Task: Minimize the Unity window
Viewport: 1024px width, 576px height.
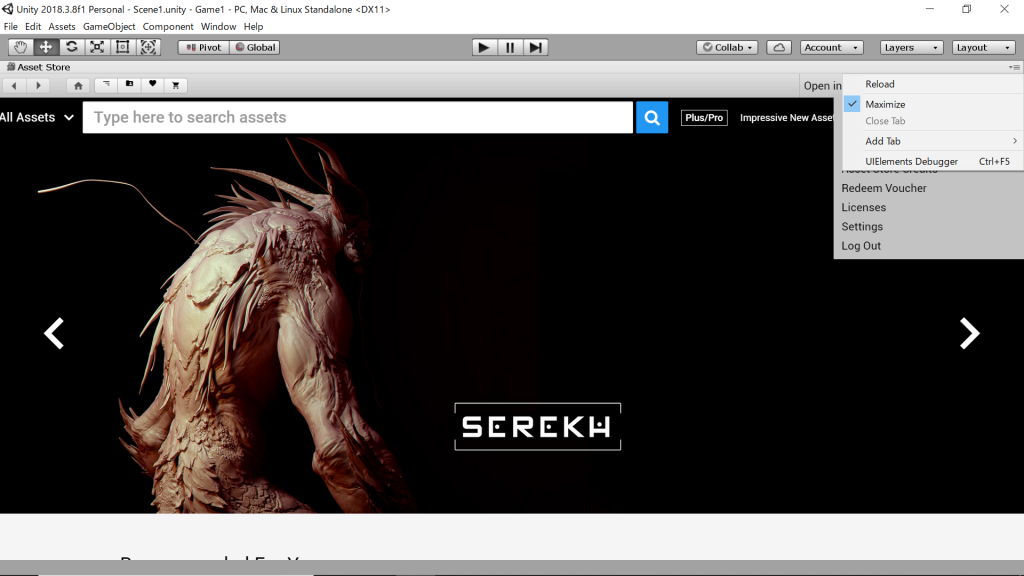Action: coord(930,9)
